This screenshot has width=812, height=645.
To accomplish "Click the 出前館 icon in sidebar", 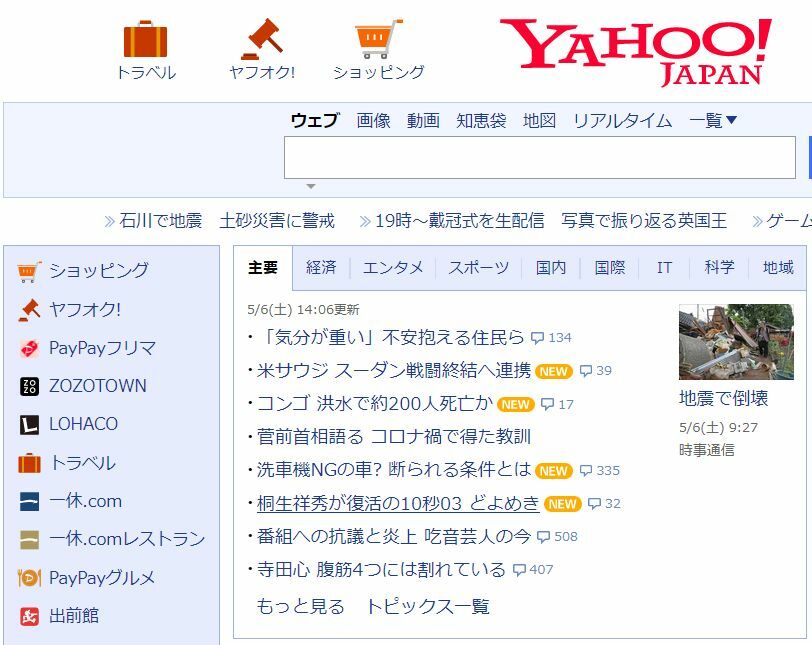I will (29, 616).
